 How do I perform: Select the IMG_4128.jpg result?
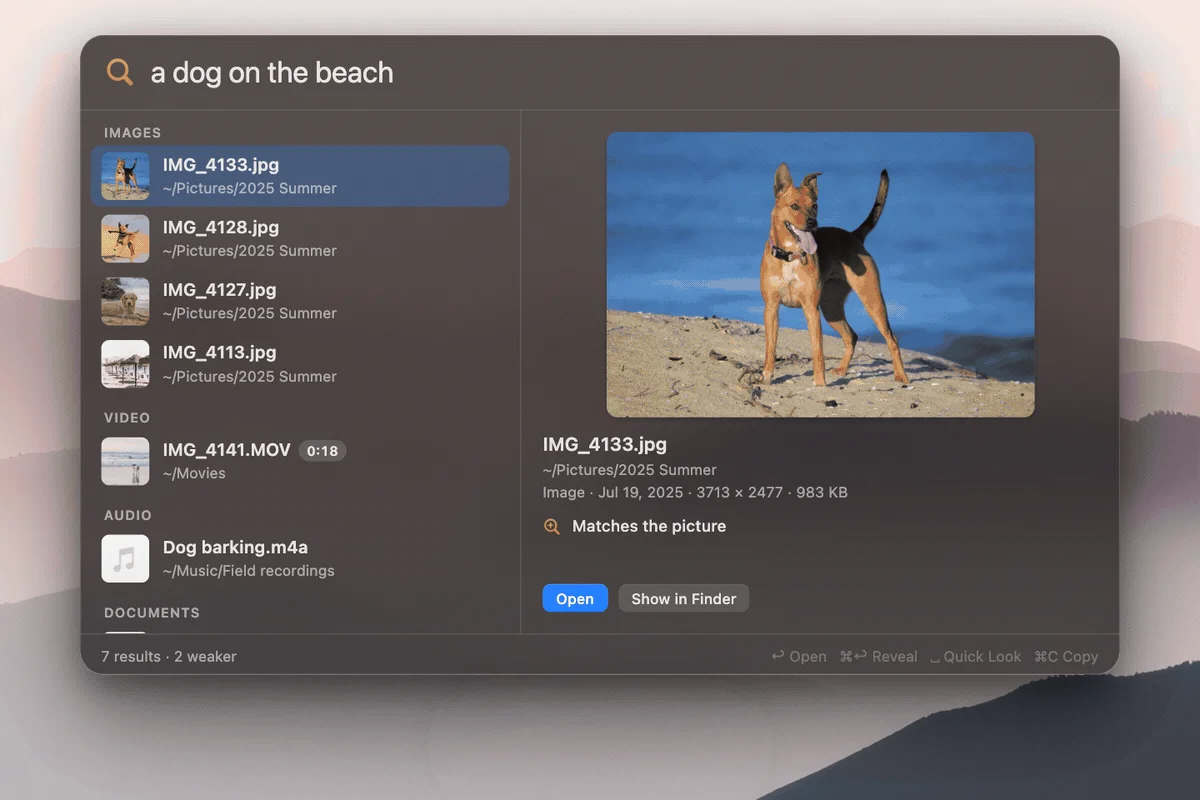click(300, 239)
